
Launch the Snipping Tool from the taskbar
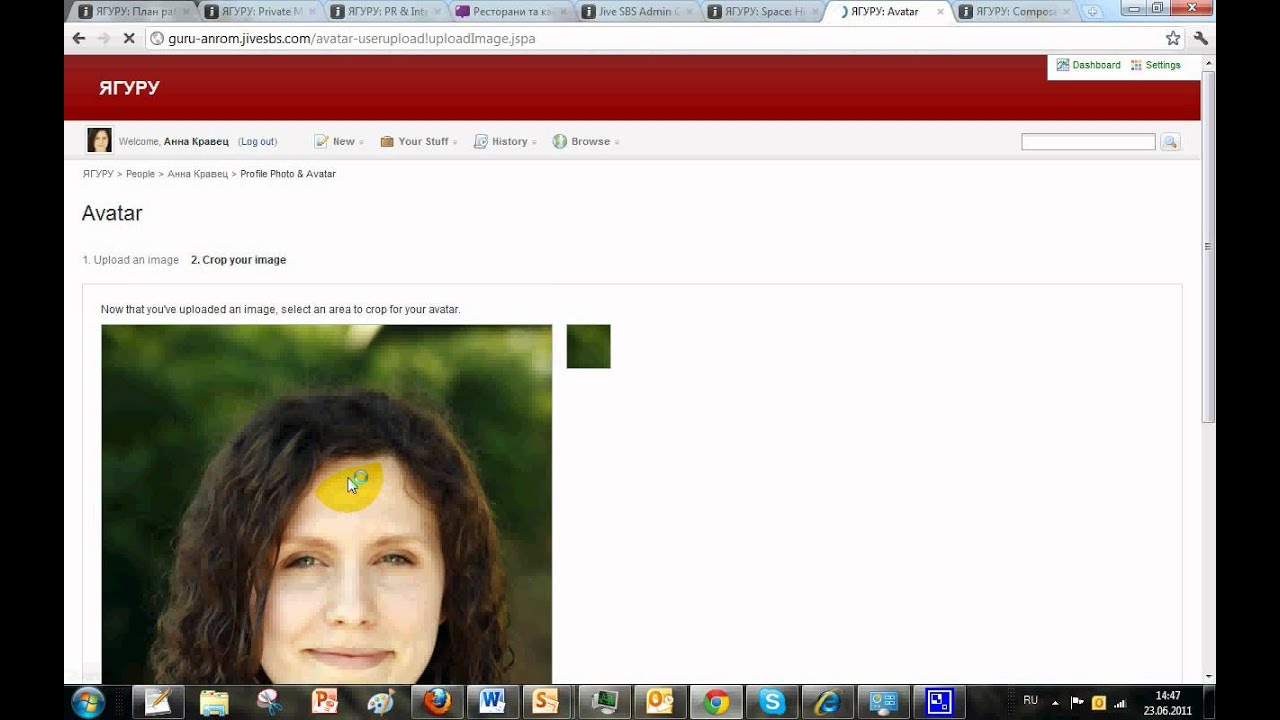click(269, 702)
